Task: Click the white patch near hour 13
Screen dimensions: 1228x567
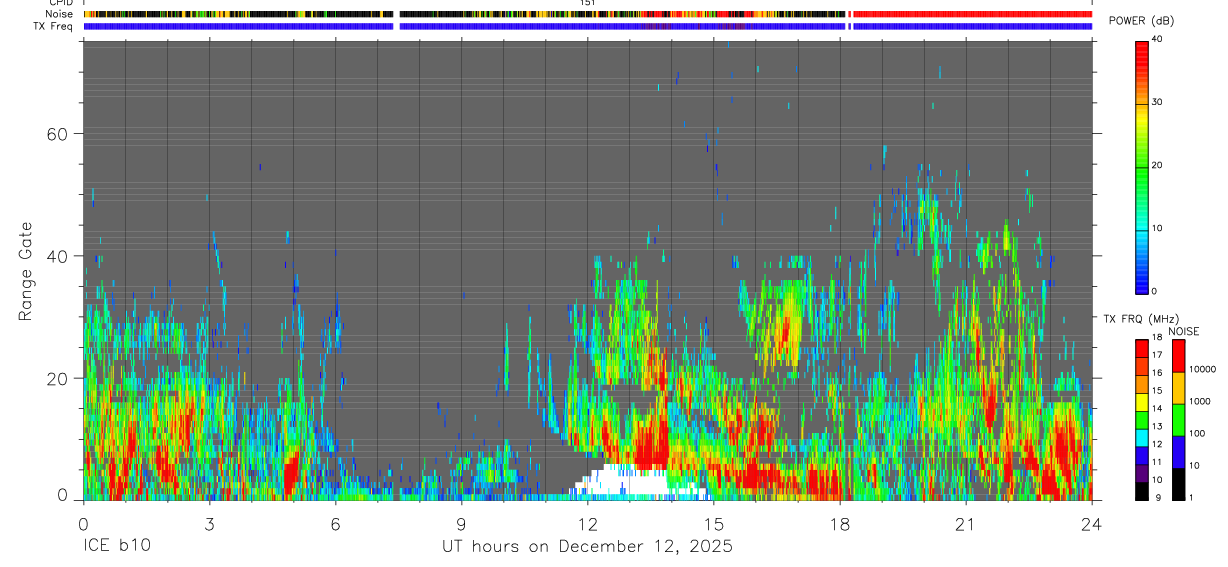Action: (x=640, y=483)
